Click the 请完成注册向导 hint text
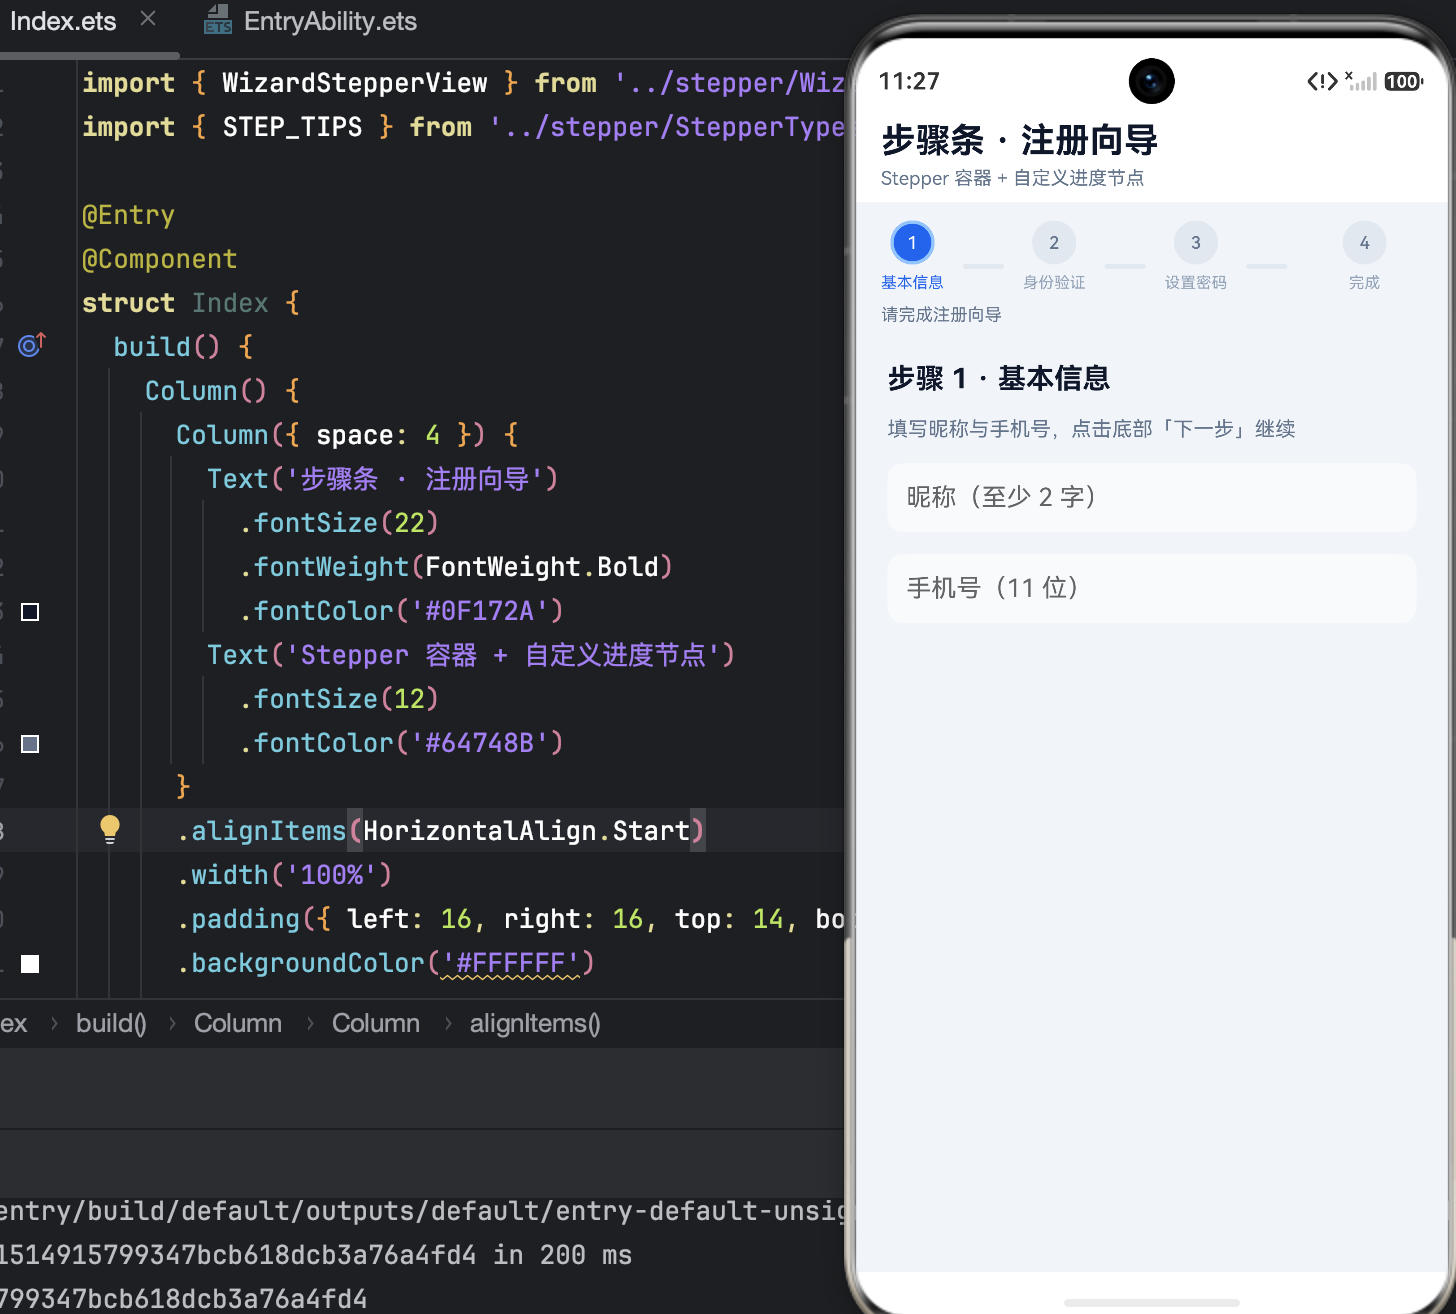Viewport: 1456px width, 1314px height. [941, 315]
